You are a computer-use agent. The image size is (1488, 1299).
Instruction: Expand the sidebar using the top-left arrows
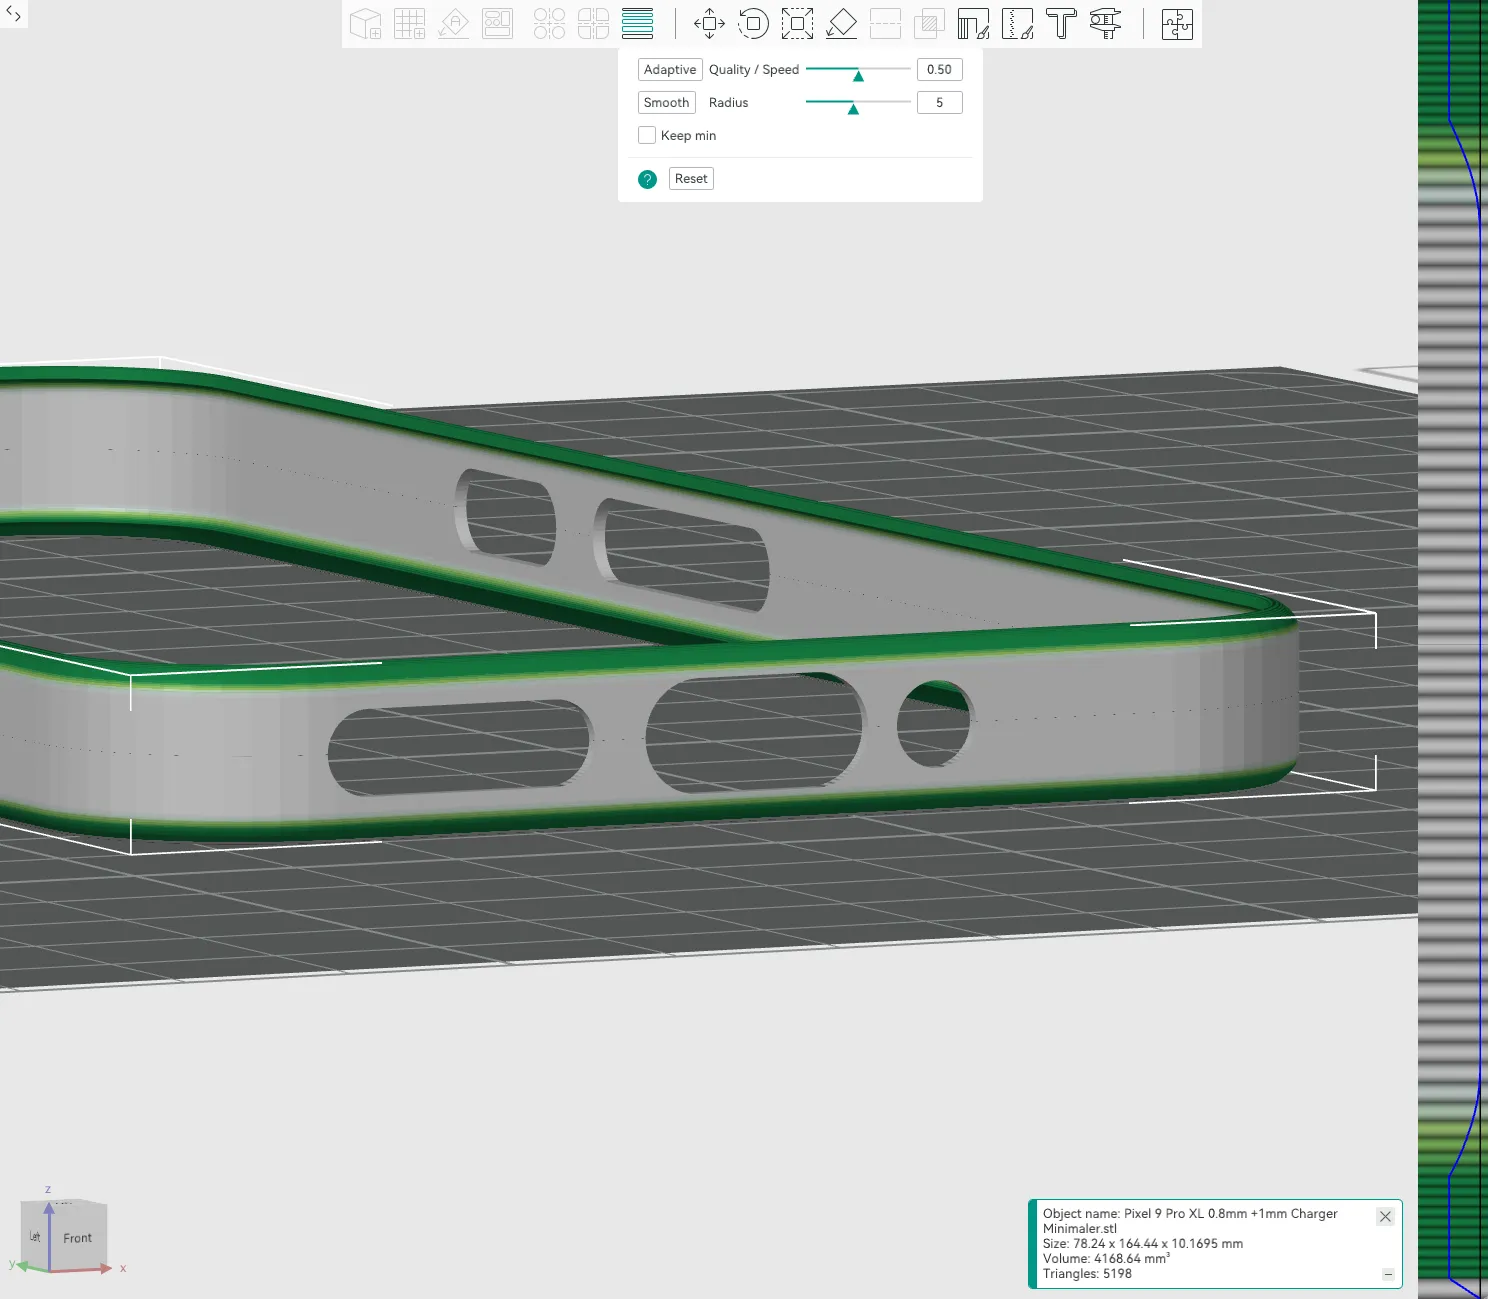(x=13, y=14)
